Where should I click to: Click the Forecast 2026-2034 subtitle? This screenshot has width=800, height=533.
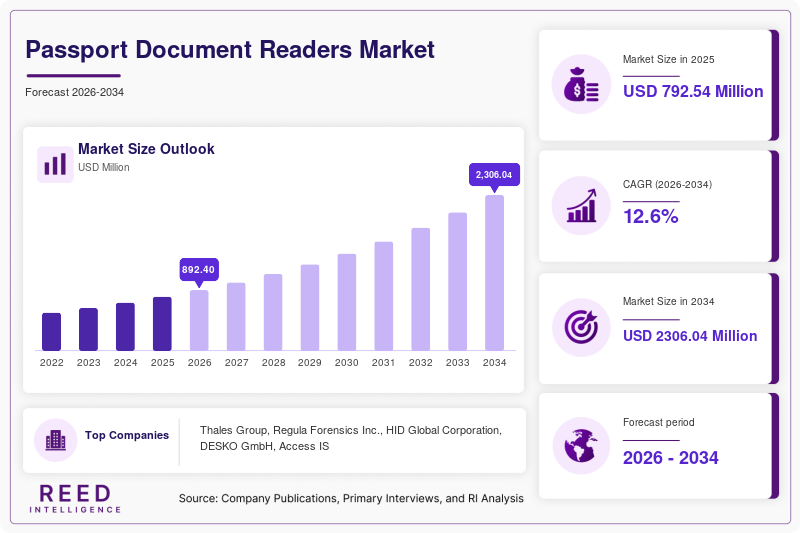coord(74,92)
